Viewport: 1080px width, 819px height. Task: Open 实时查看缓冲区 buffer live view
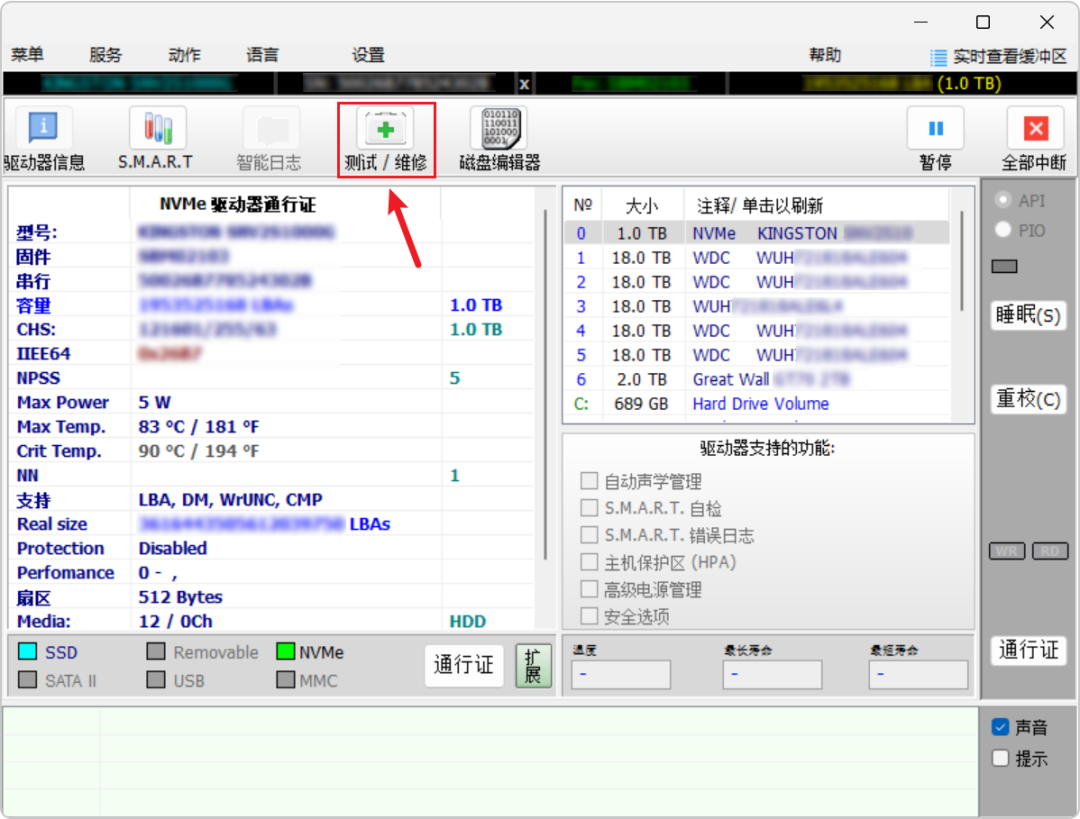click(999, 56)
